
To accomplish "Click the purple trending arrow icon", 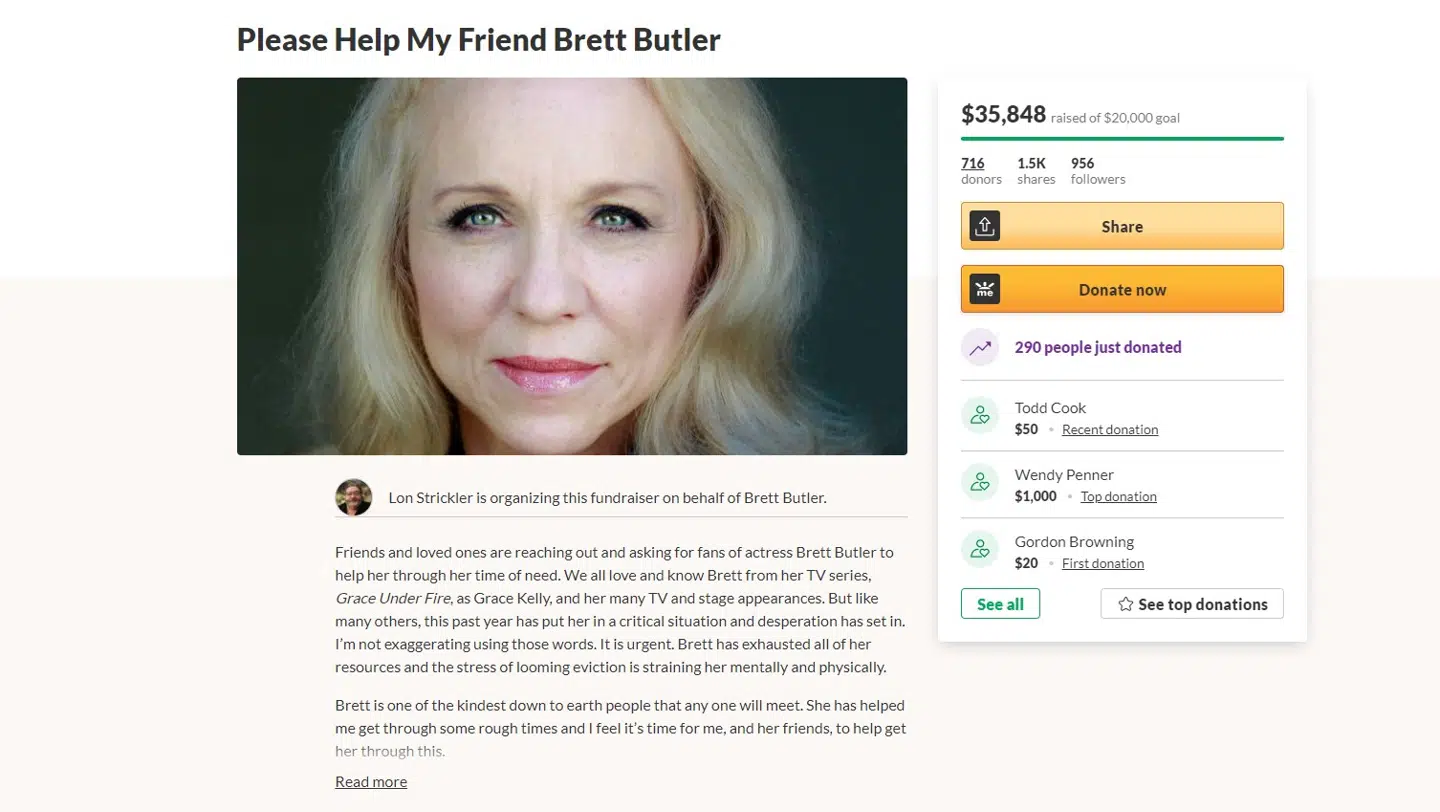I will pyautogui.click(x=980, y=347).
